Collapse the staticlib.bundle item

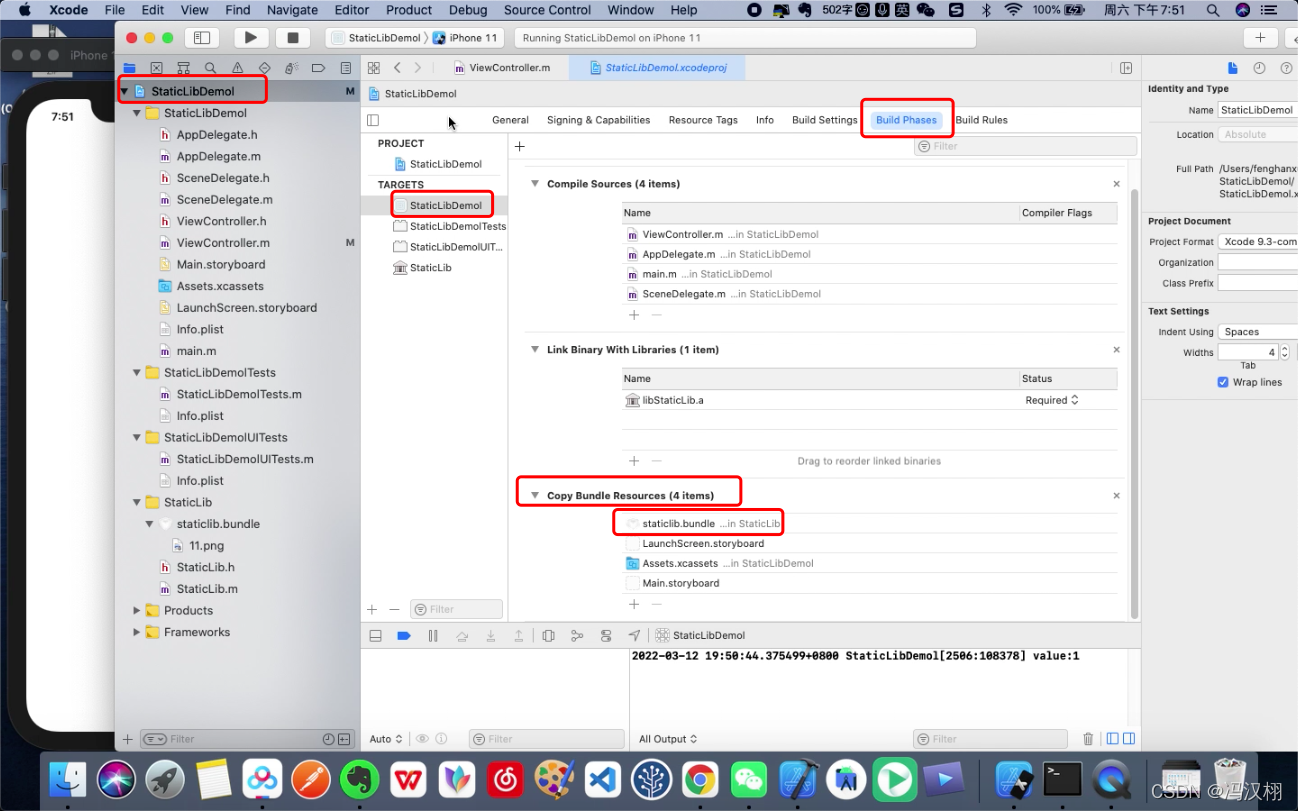pyautogui.click(x=150, y=524)
